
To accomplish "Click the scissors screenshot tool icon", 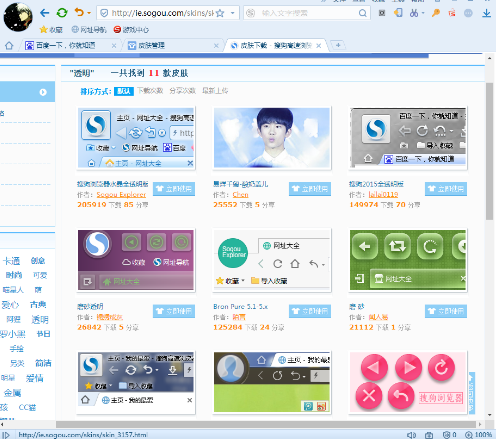I will pyautogui.click(x=414, y=13).
